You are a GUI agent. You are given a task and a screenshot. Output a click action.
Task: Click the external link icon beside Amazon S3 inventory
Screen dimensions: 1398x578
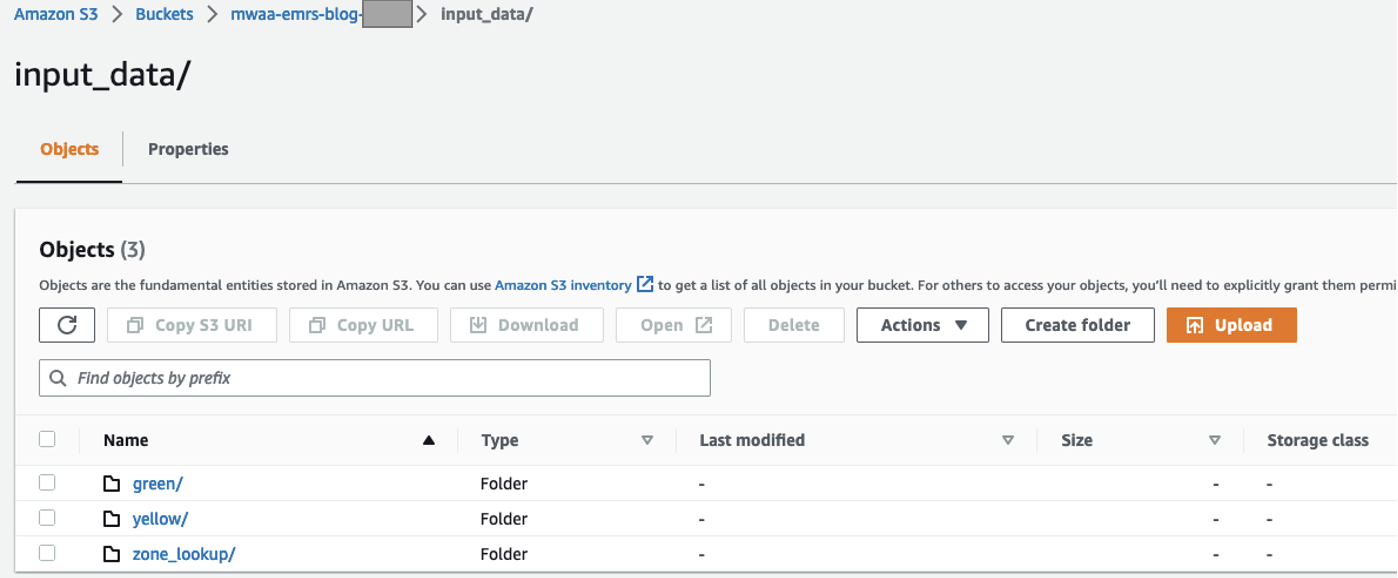tap(645, 285)
